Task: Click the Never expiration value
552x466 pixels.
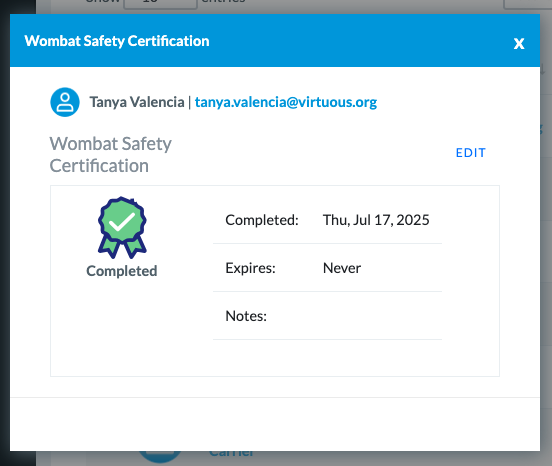Action: 342,268
